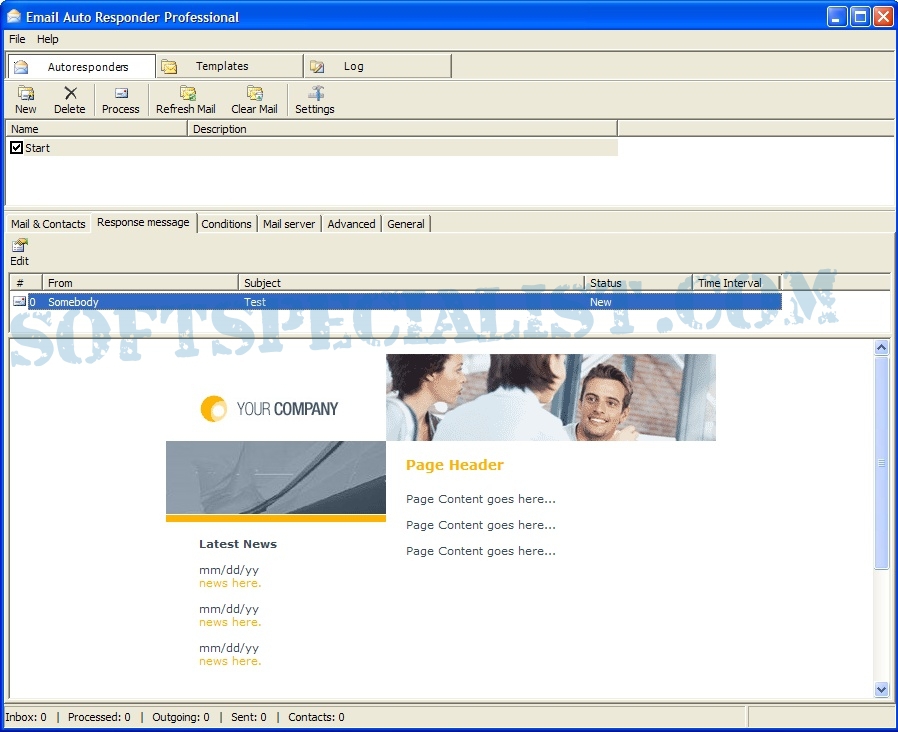Click the Delete toolbar icon
This screenshot has width=898, height=732.
pos(70,94)
